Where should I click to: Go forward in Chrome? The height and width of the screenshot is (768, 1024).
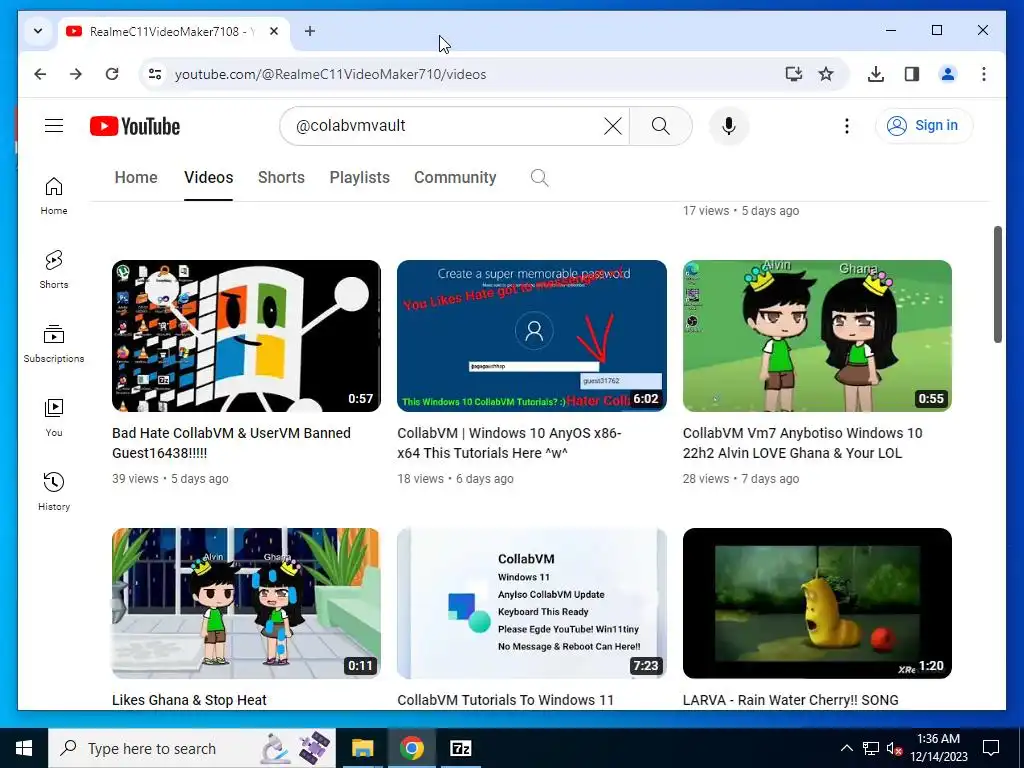76,74
